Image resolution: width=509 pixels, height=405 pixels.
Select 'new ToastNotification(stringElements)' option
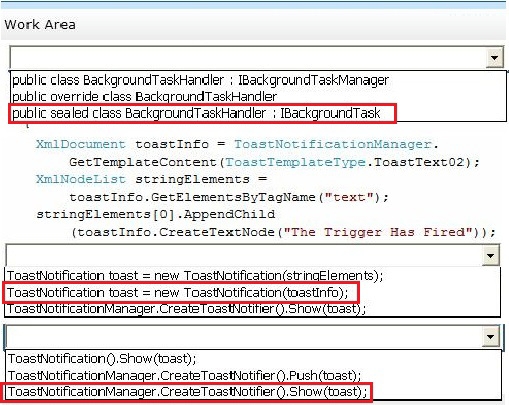pos(195,276)
